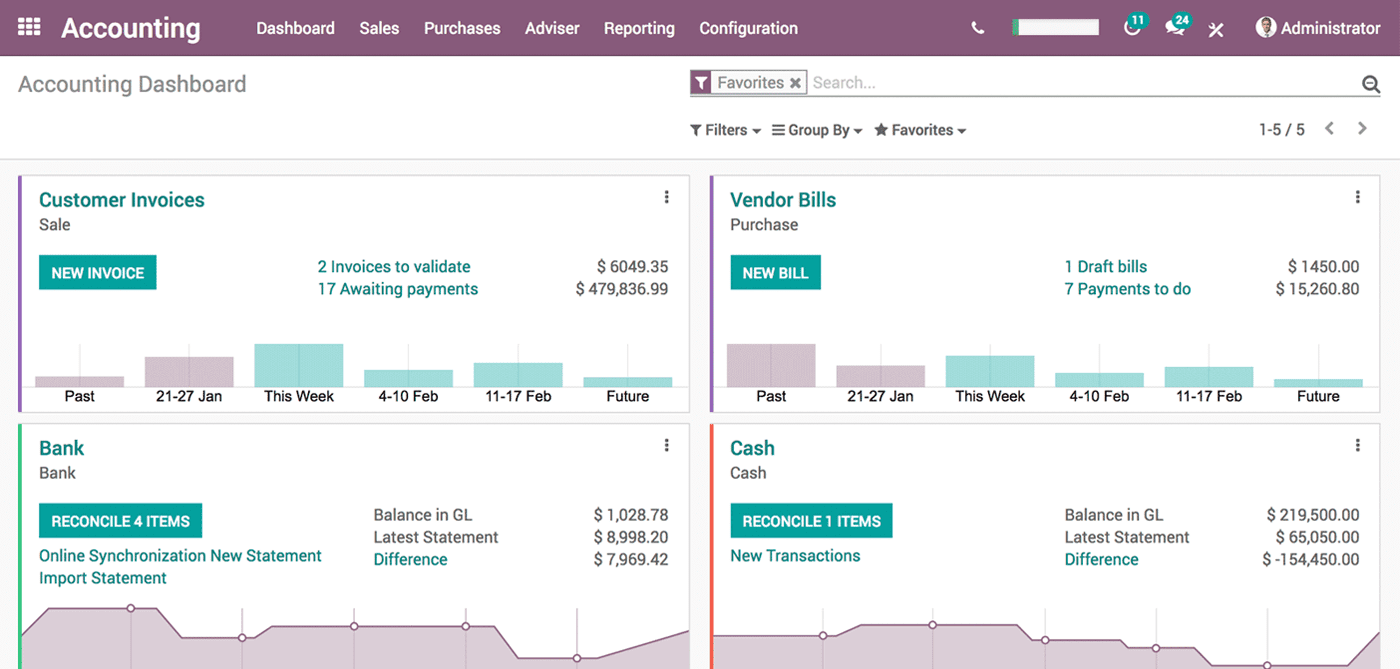1400x669 pixels.
Task: Go to next page arrow
Action: (x=1362, y=129)
